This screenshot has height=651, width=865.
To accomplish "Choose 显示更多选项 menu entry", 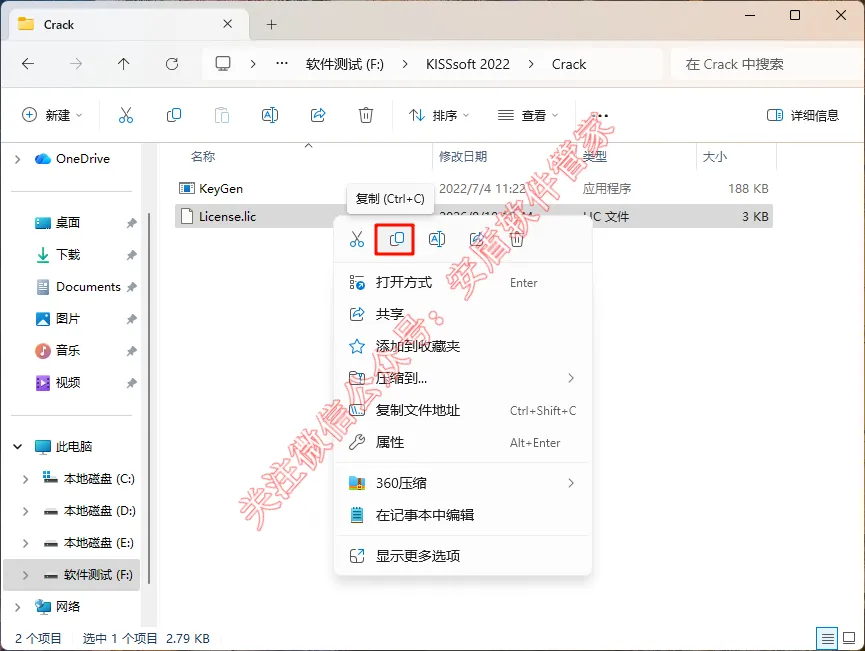I will [x=462, y=556].
